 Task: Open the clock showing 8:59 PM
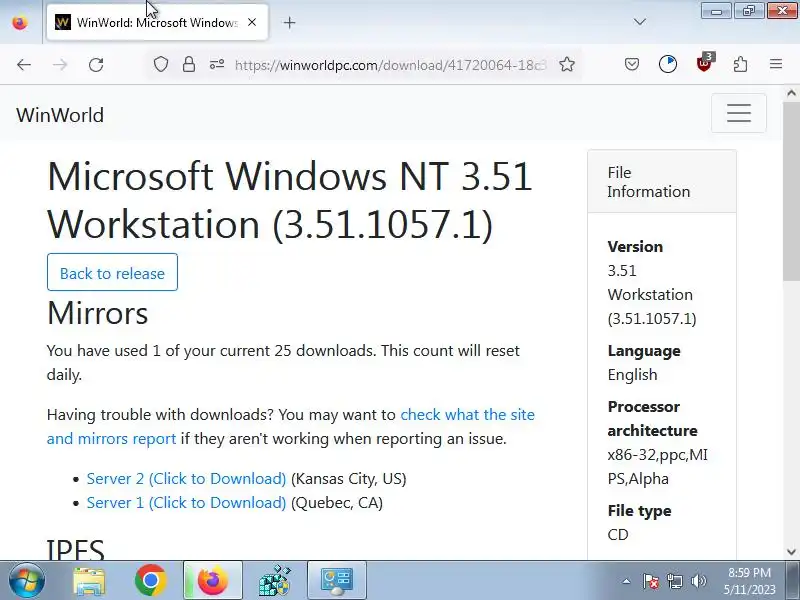click(749, 581)
